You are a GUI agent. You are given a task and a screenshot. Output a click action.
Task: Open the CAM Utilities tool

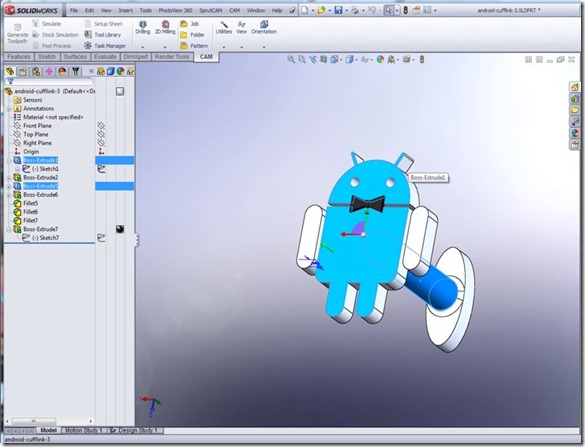pos(223,28)
